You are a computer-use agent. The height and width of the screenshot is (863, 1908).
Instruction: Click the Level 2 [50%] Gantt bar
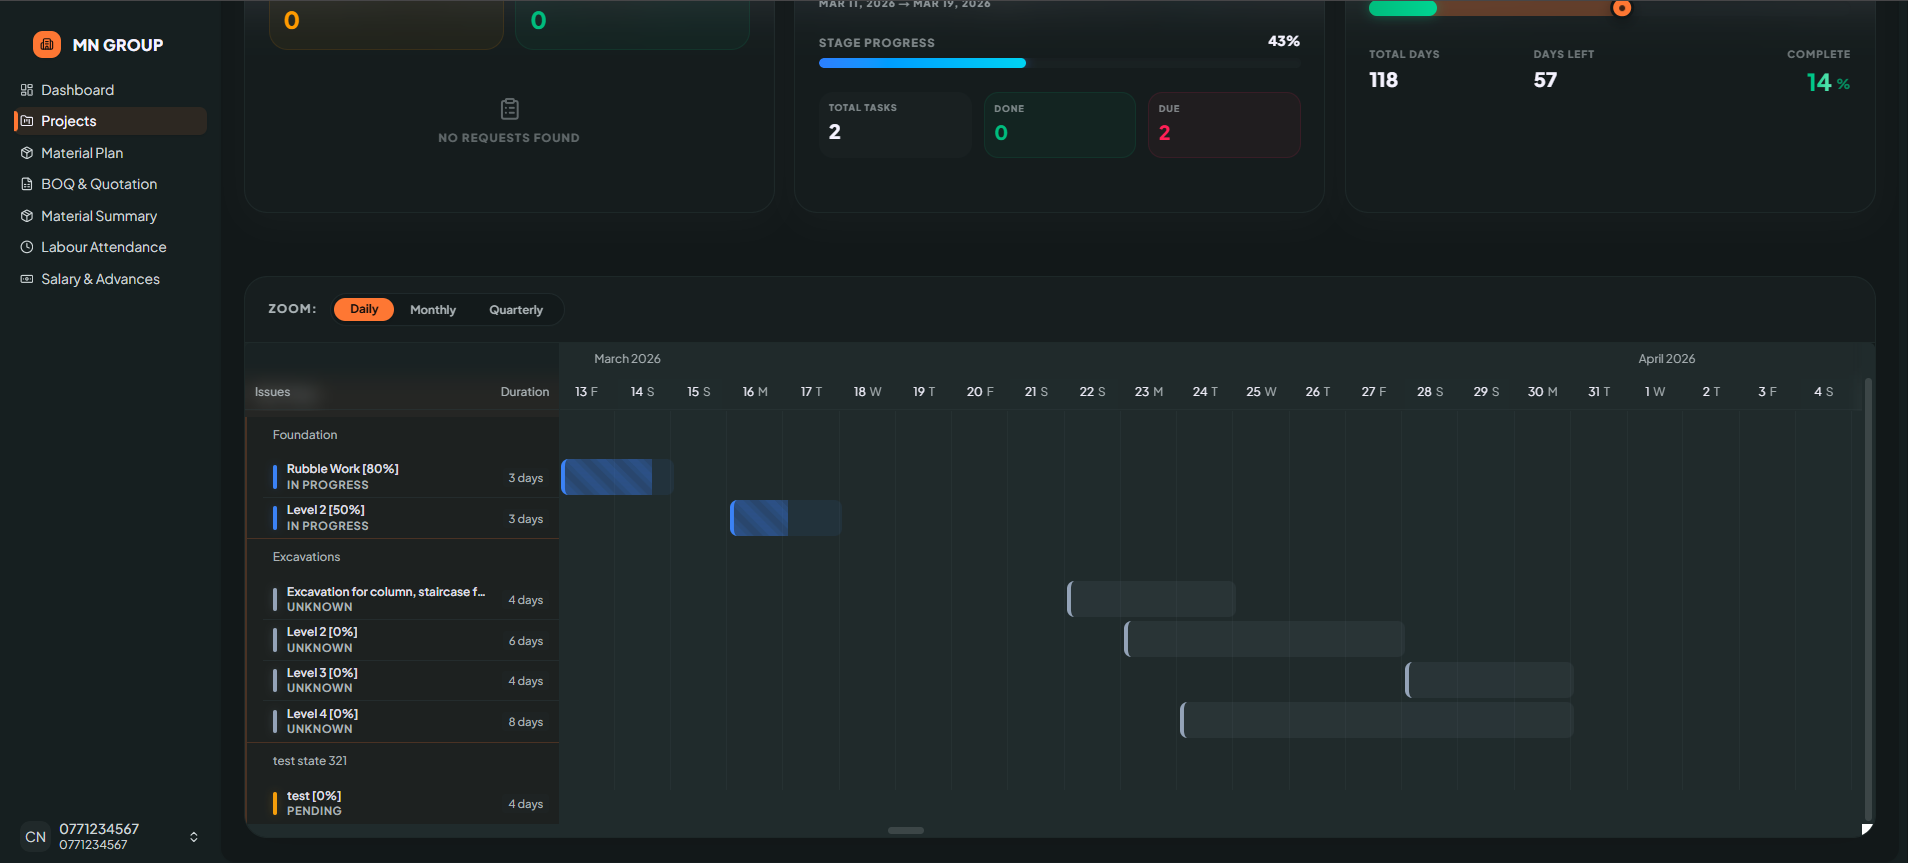point(785,518)
